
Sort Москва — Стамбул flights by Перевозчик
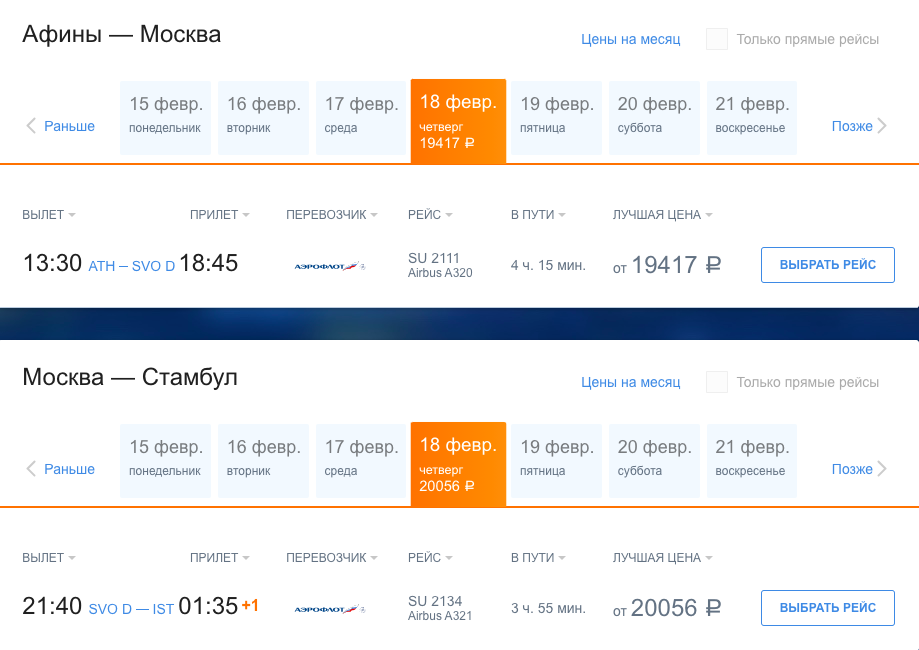pos(332,557)
